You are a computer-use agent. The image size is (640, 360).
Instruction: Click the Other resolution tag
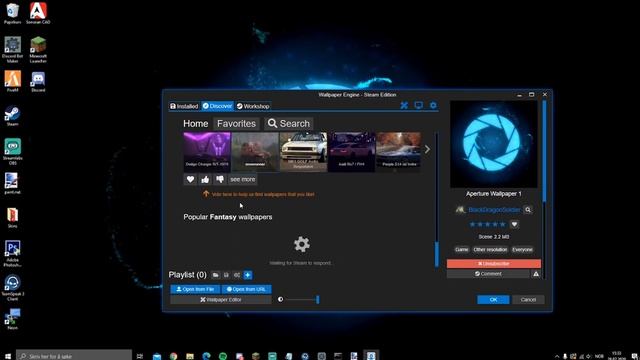click(x=490, y=249)
